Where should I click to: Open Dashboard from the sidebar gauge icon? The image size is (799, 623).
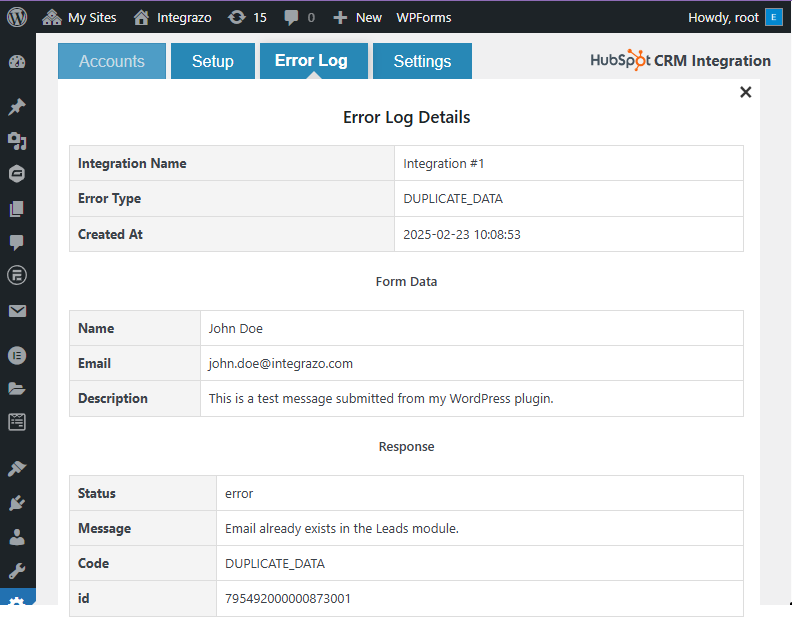pos(17,62)
